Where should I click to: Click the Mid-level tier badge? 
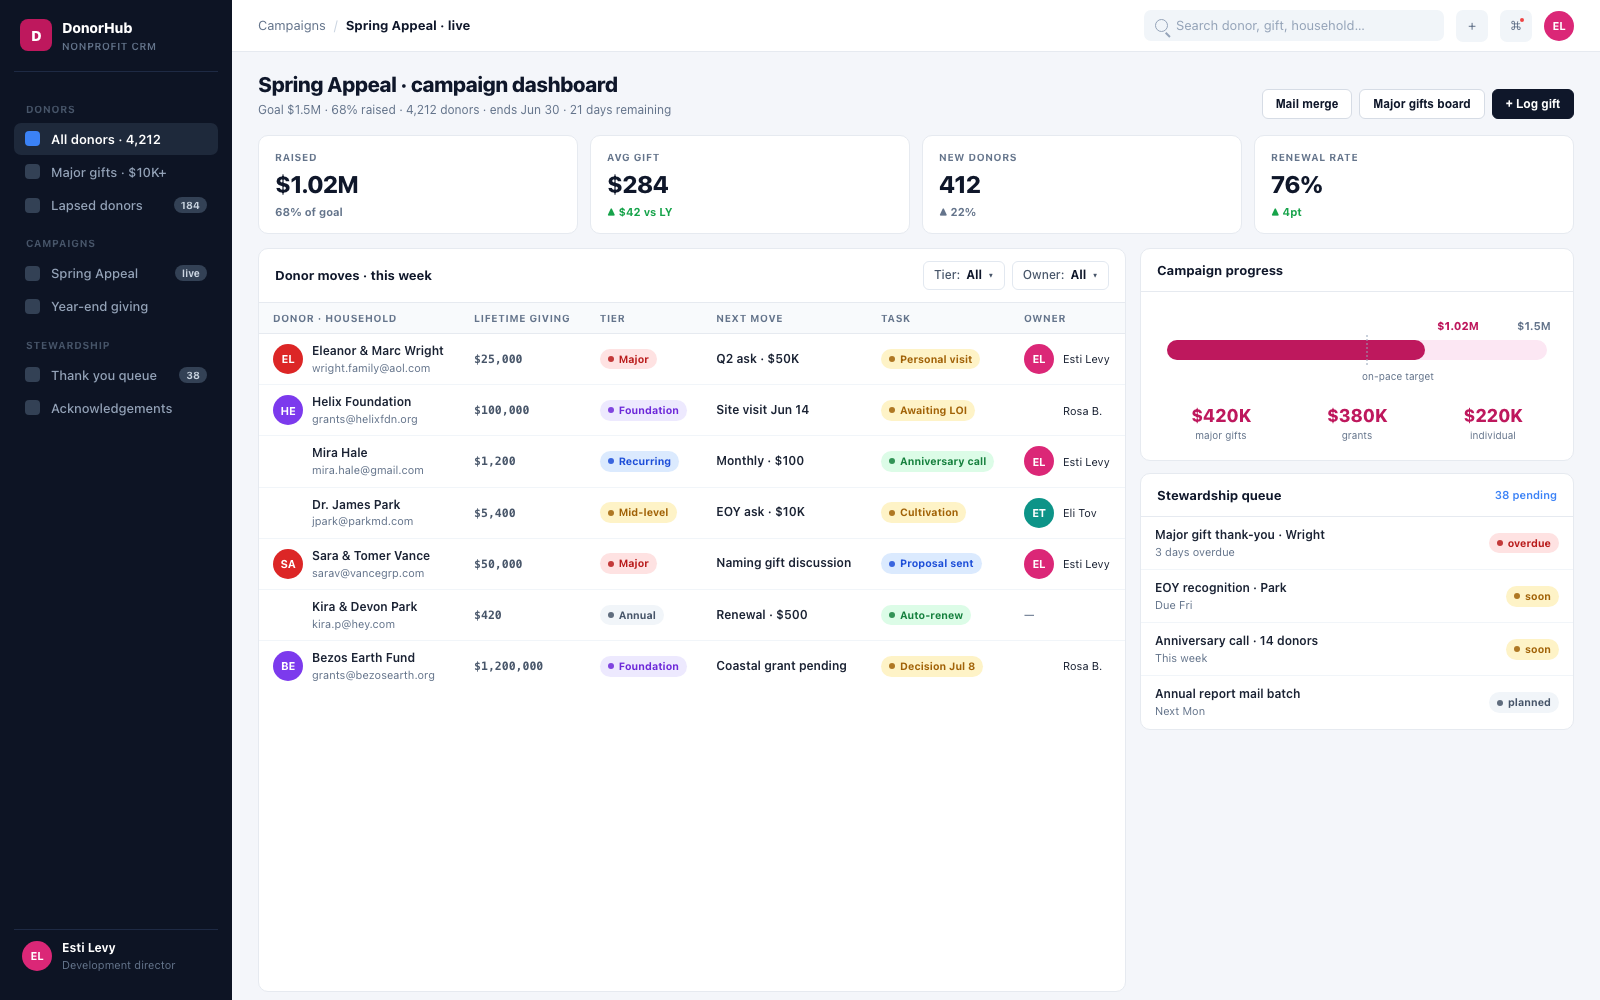[x=638, y=513]
